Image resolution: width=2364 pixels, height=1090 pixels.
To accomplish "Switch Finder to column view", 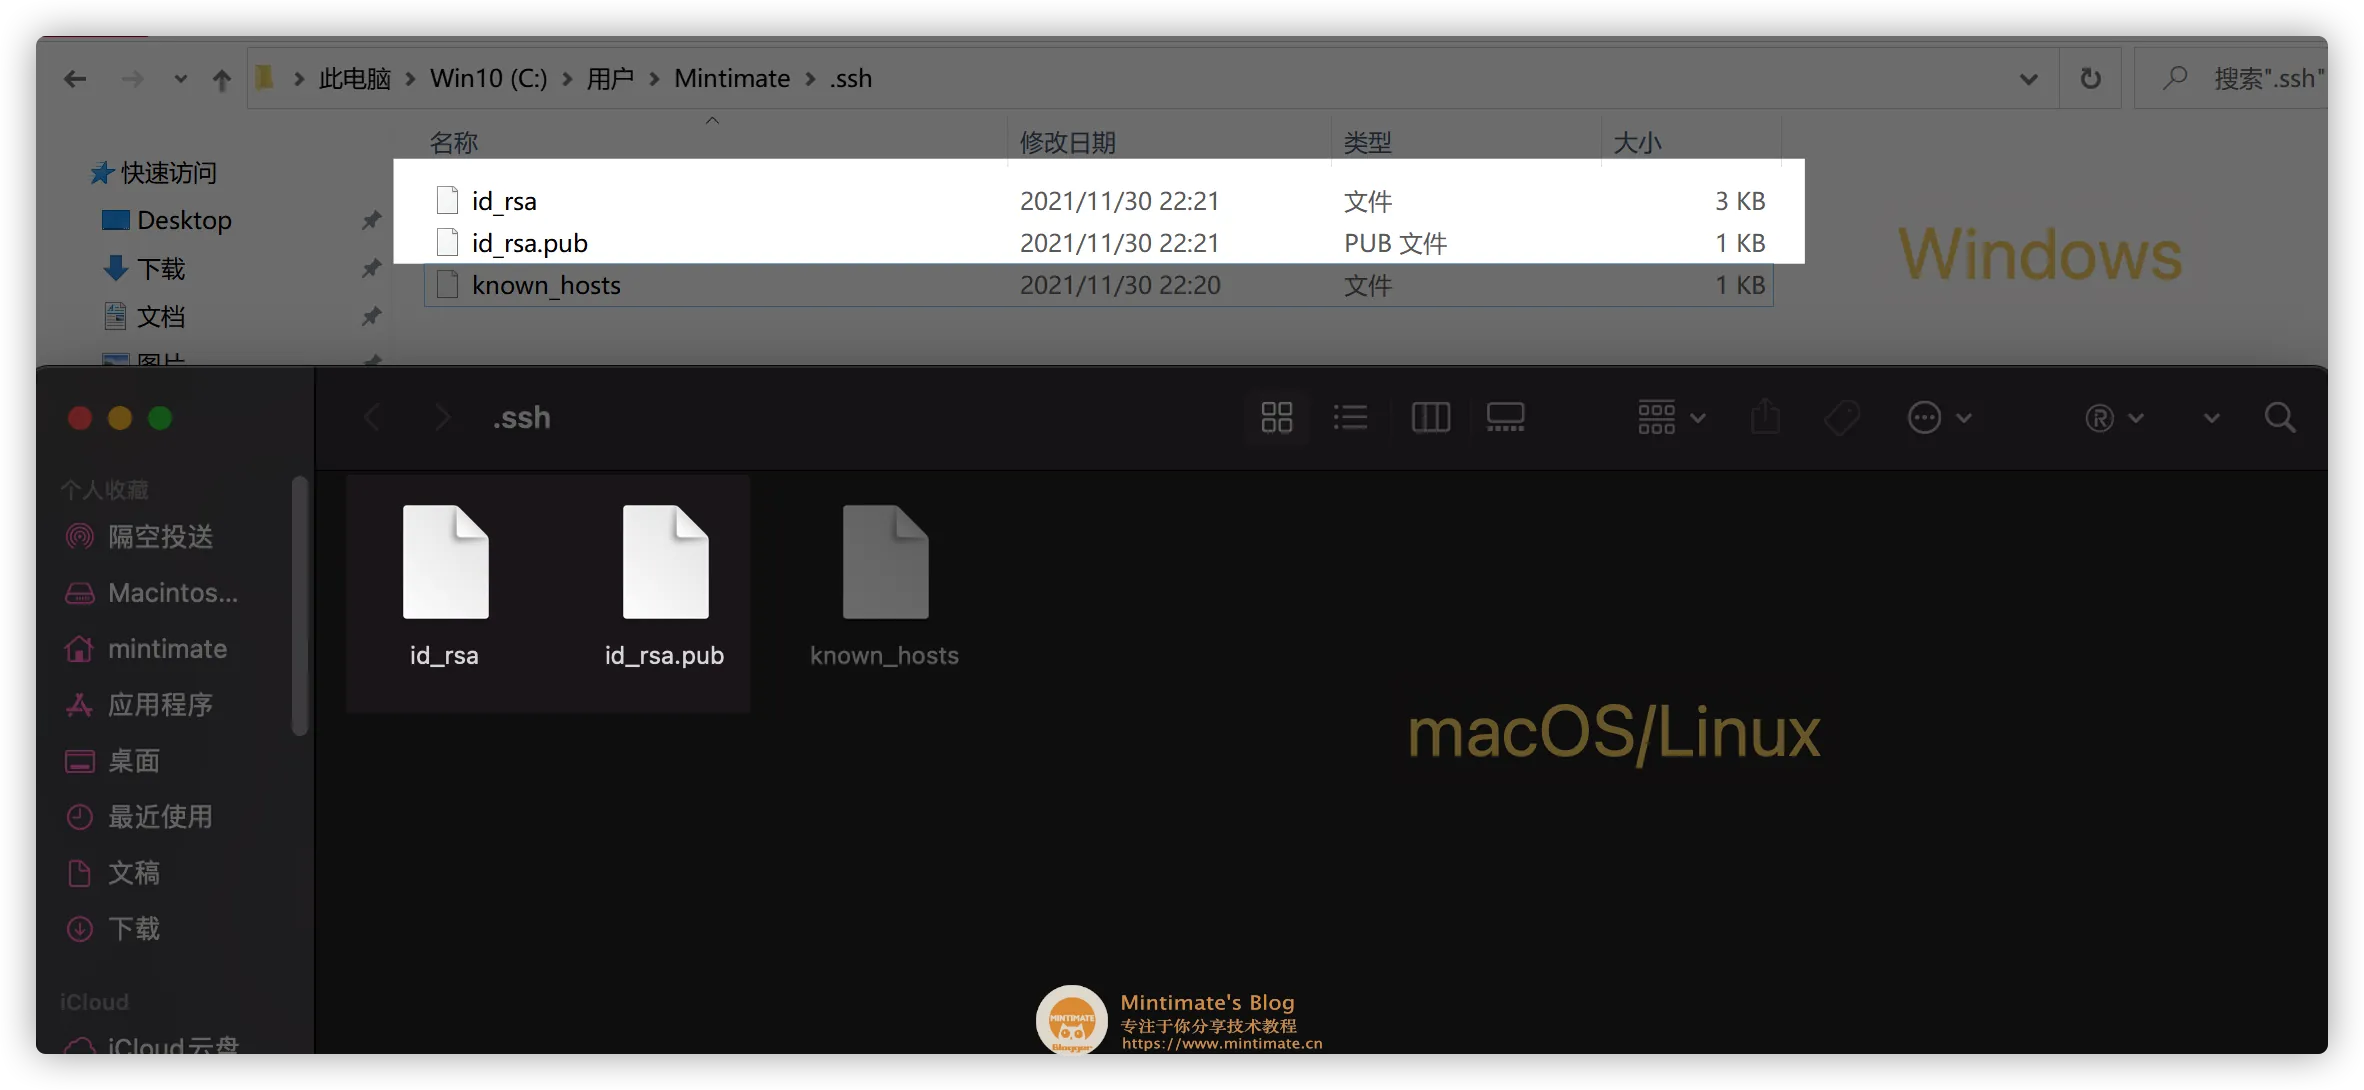I will coord(1430,417).
